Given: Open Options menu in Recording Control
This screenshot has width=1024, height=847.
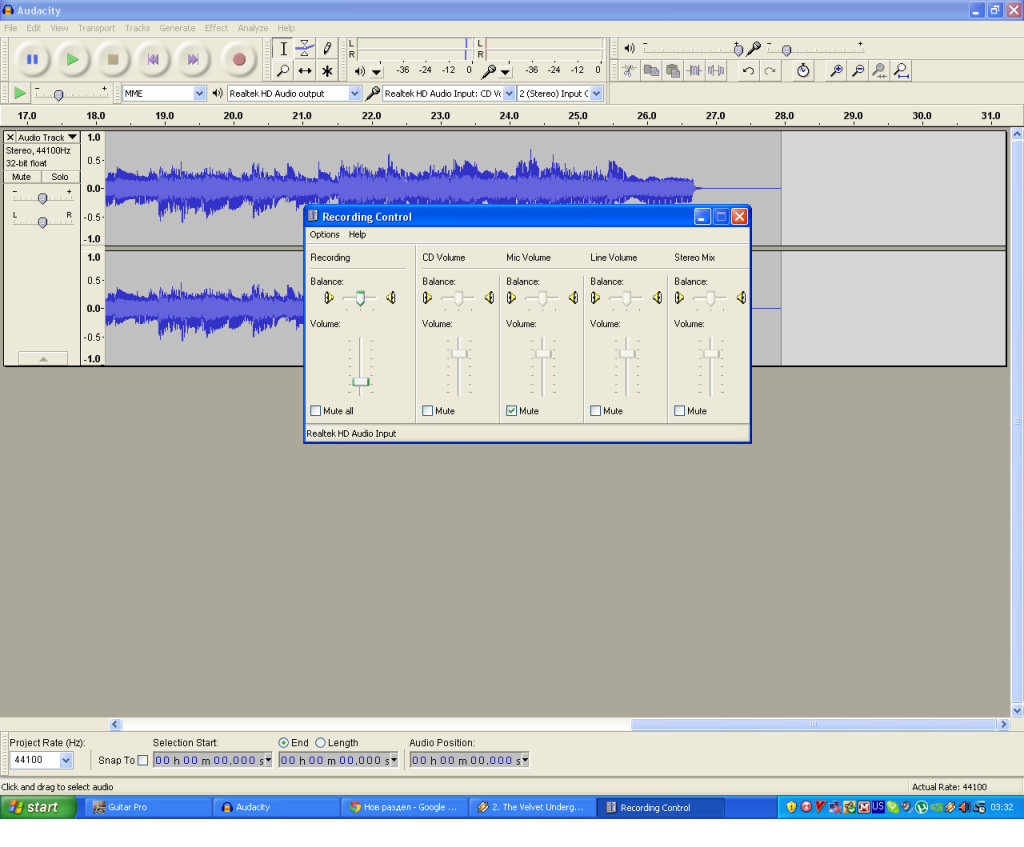Looking at the screenshot, I should pos(324,235).
